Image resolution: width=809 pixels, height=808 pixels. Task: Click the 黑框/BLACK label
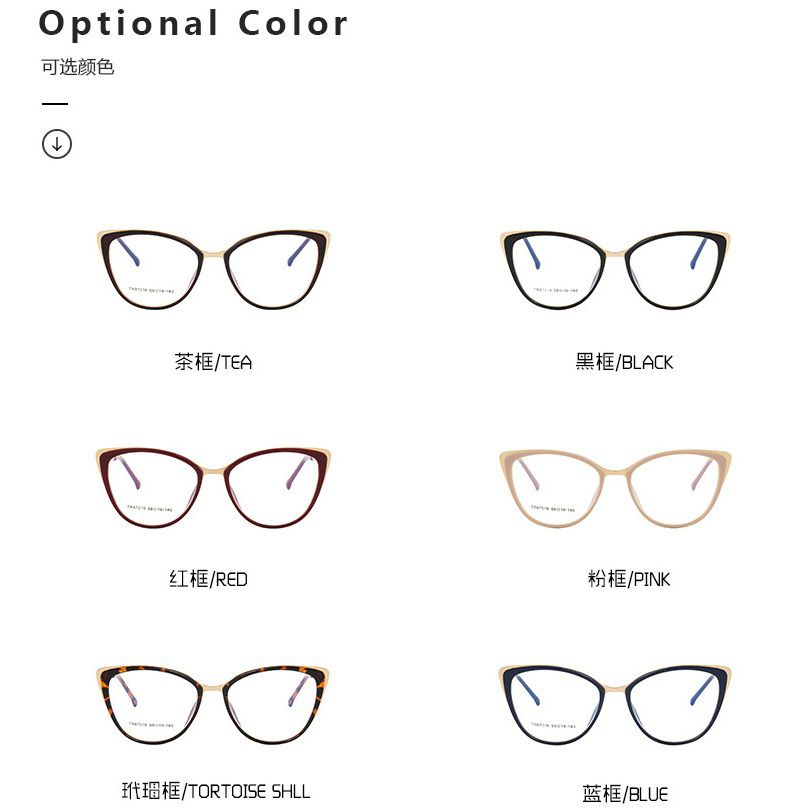(624, 362)
